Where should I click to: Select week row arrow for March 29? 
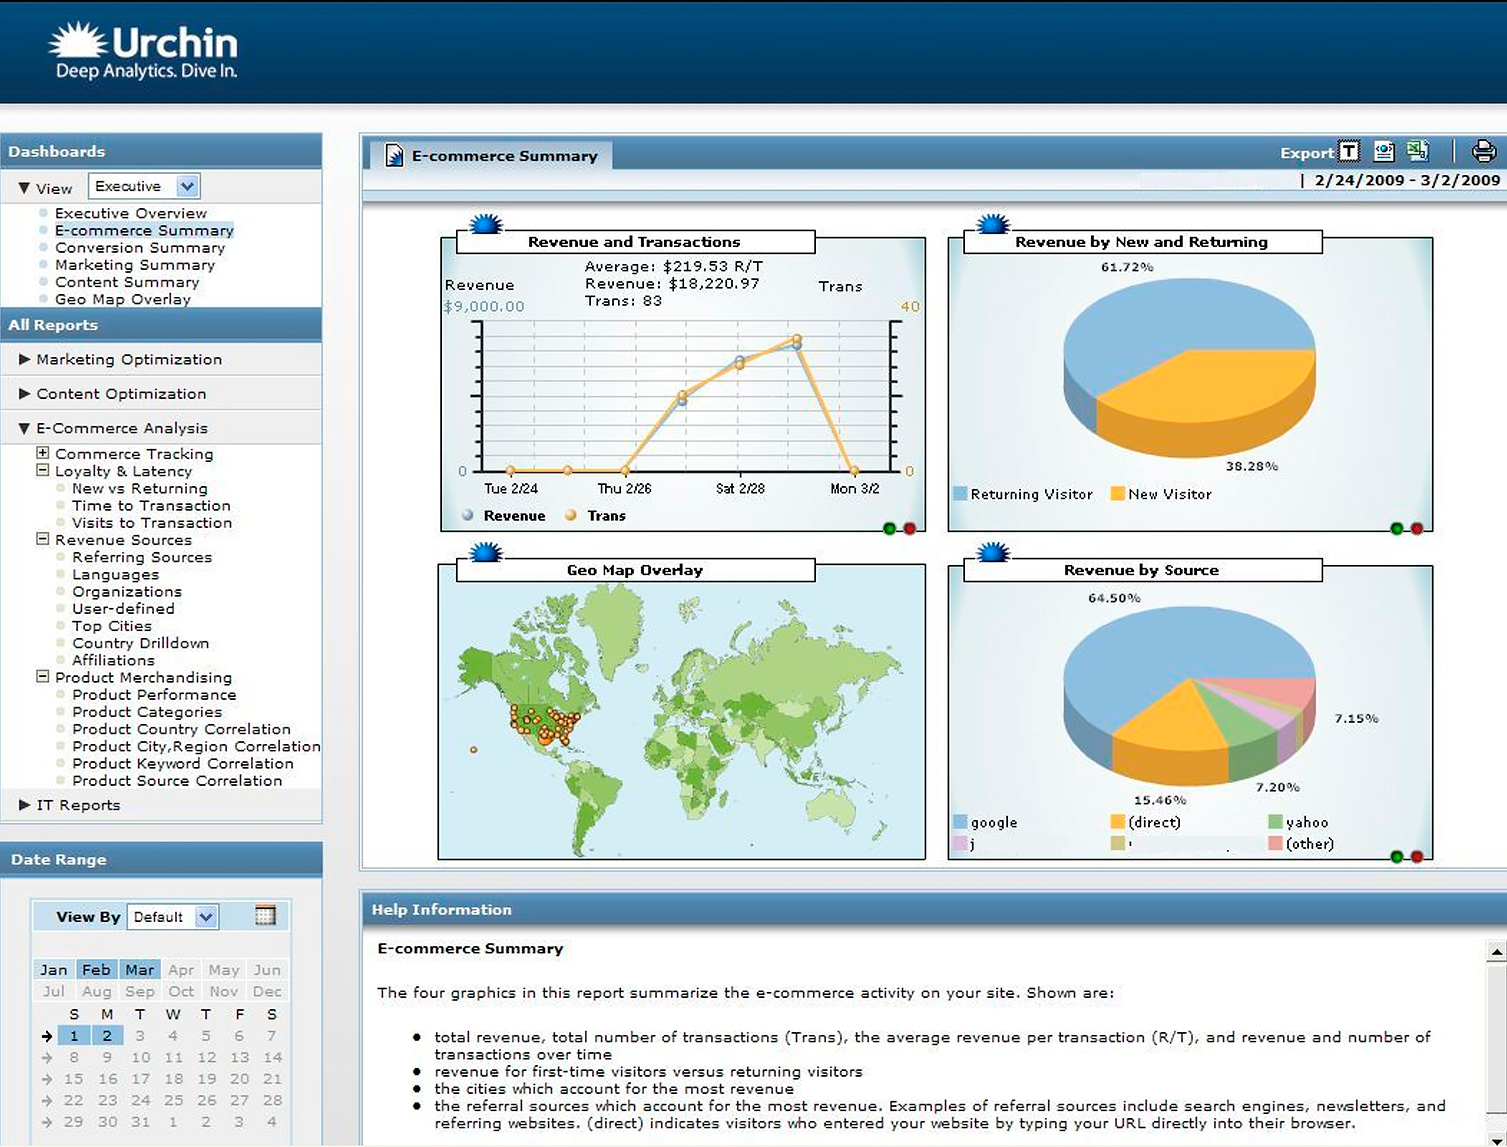46,1122
